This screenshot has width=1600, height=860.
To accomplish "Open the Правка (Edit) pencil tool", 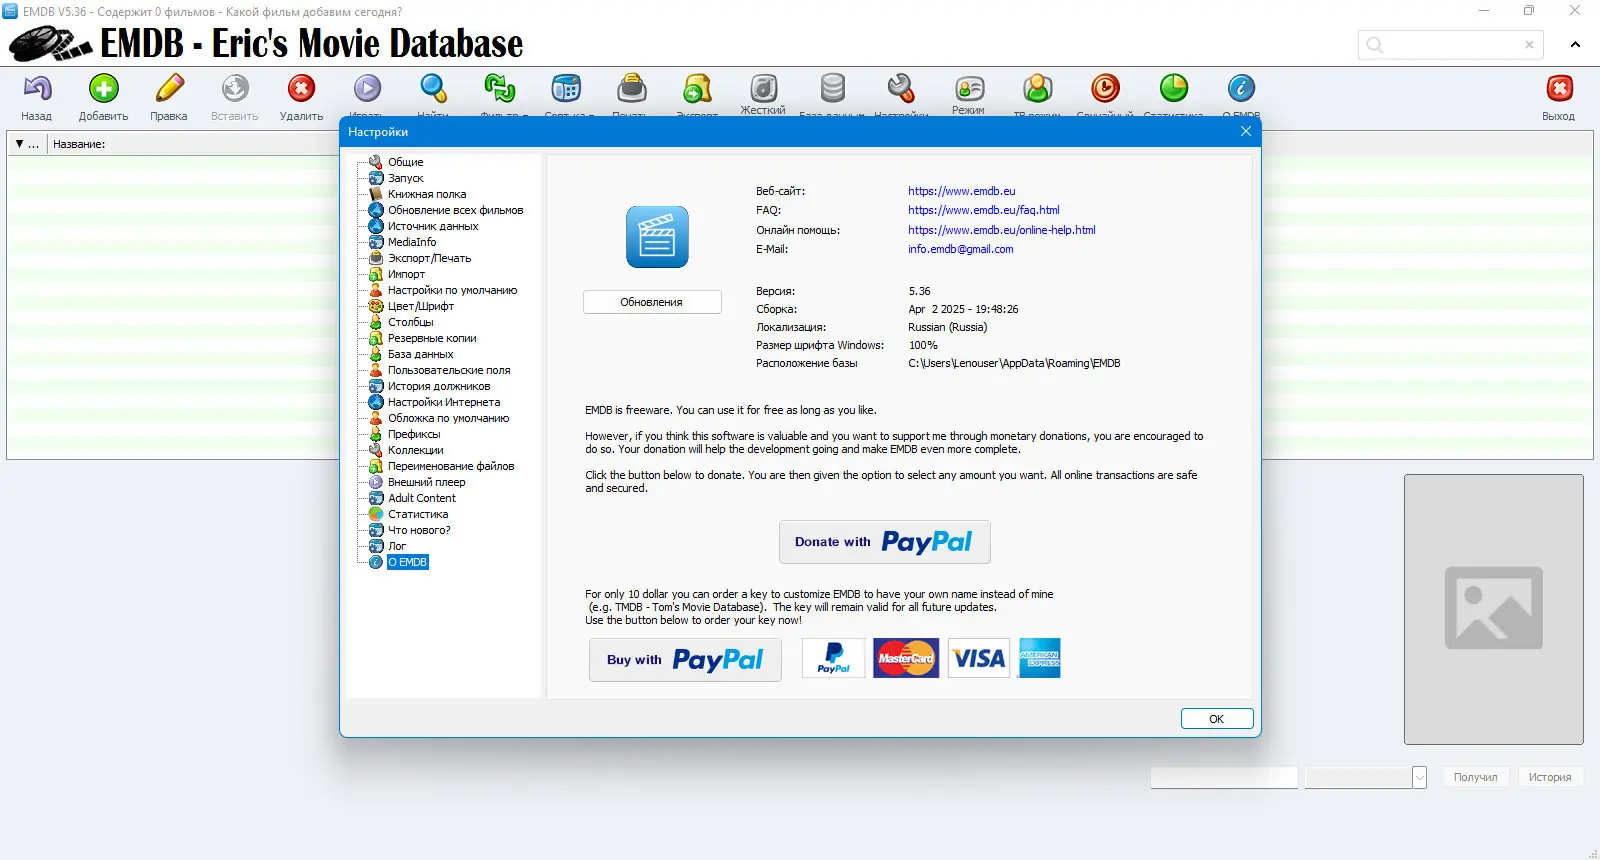I will click(x=169, y=89).
